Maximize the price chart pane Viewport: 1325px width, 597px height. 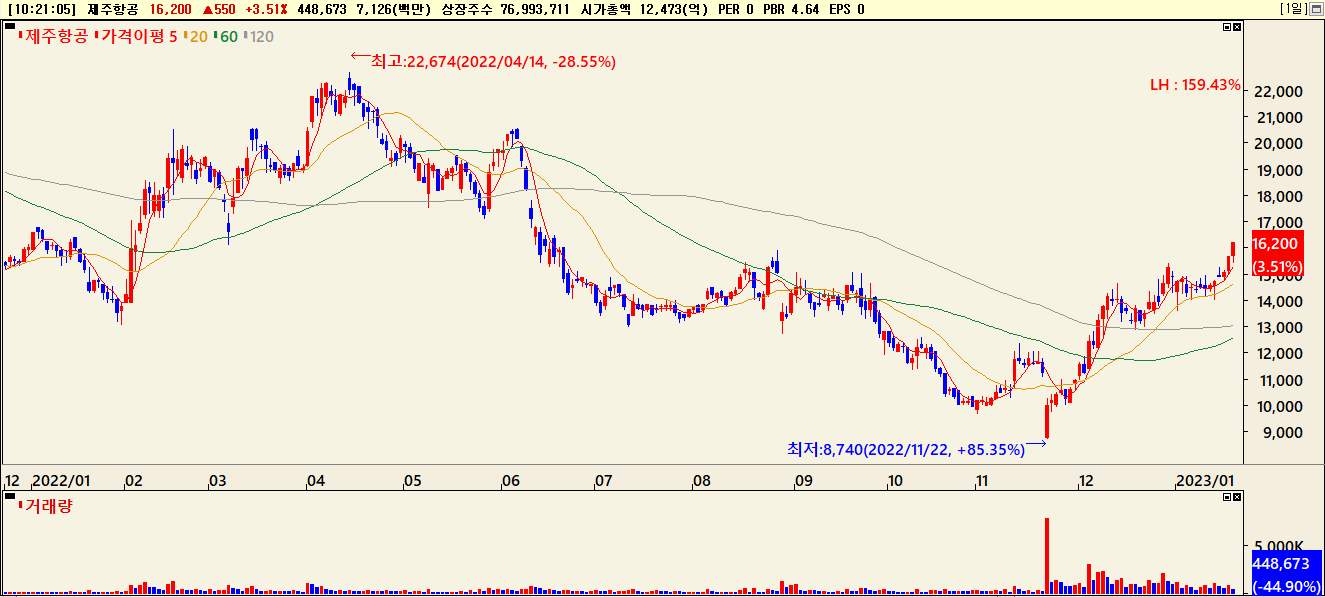(x=1228, y=28)
